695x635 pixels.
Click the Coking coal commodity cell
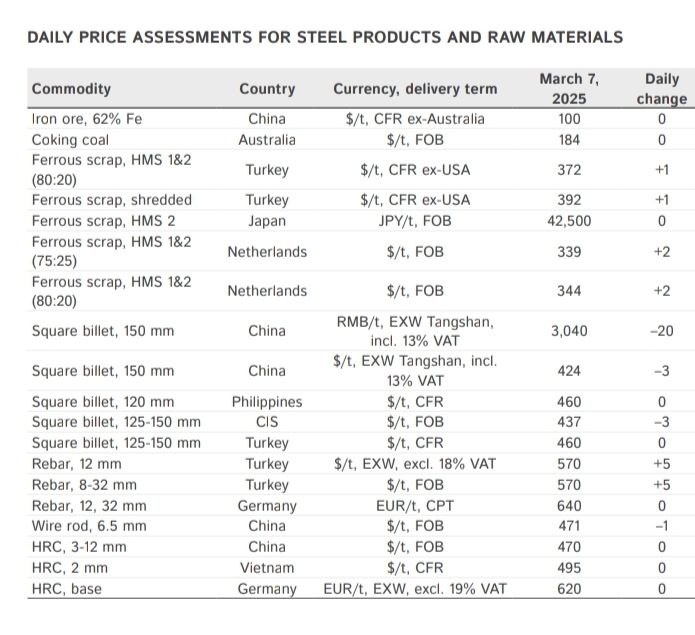pyautogui.click(x=70, y=140)
